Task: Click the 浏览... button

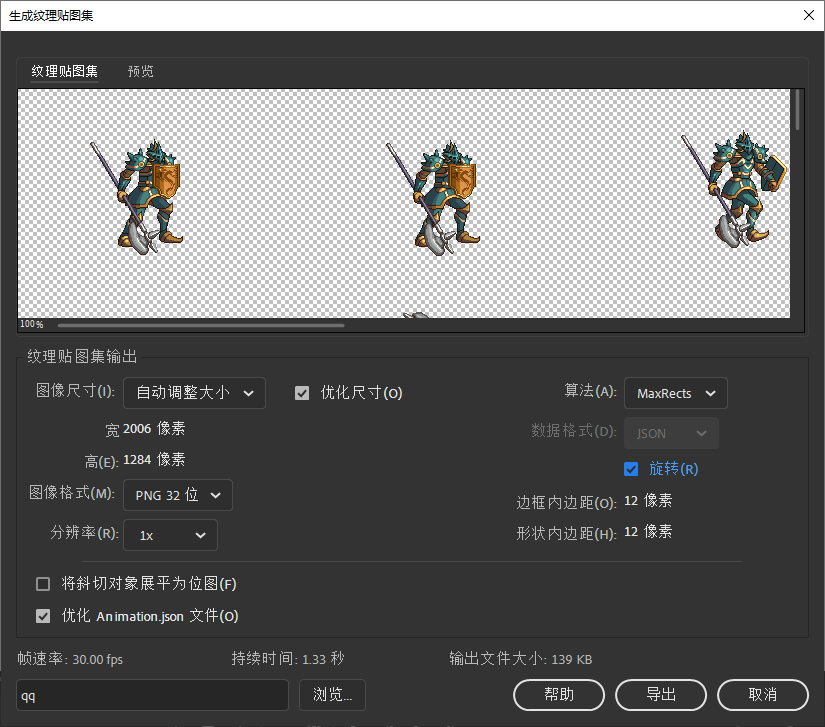Action: pyautogui.click(x=331, y=695)
